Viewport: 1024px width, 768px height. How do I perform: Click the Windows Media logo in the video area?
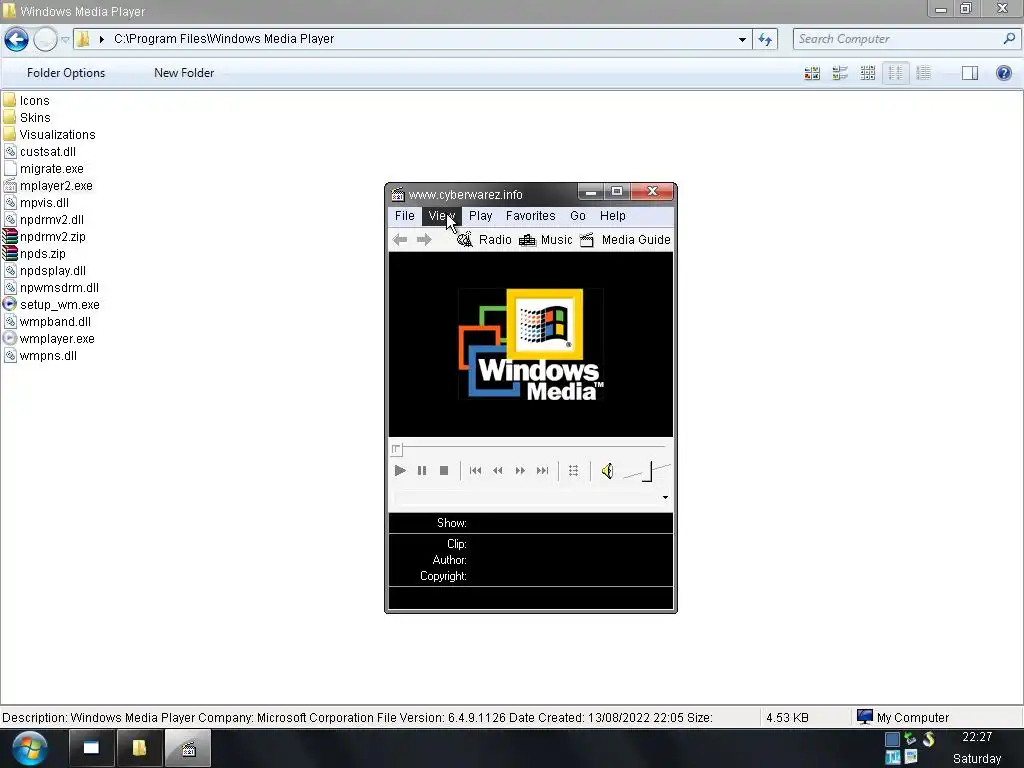click(530, 344)
